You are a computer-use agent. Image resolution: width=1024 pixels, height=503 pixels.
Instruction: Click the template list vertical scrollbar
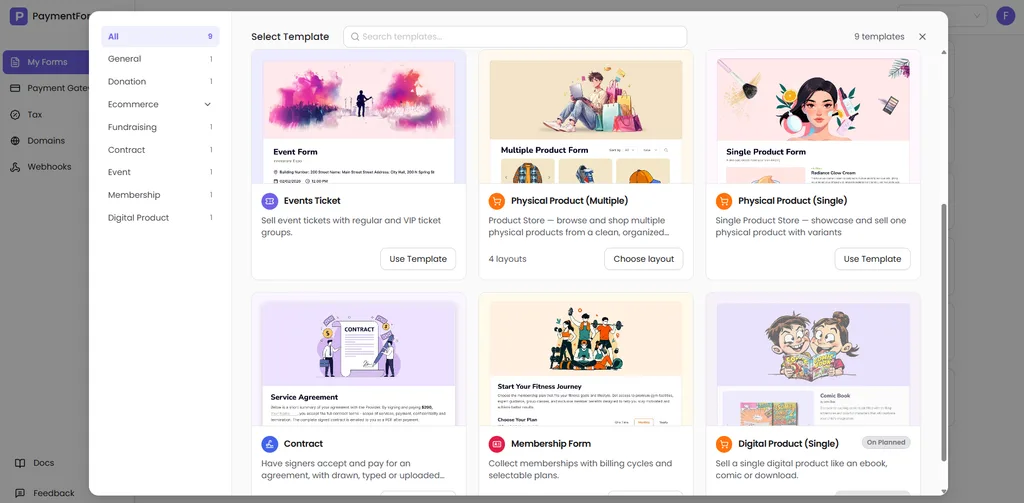[943, 332]
